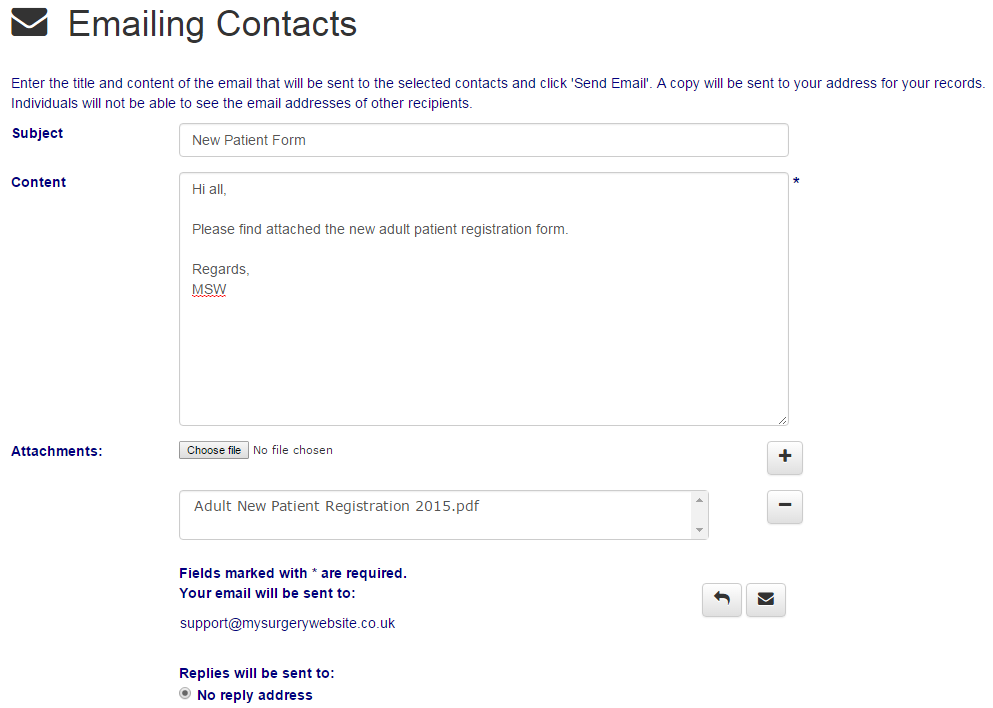Click inside the Content text area
The image size is (993, 708).
[483, 350]
